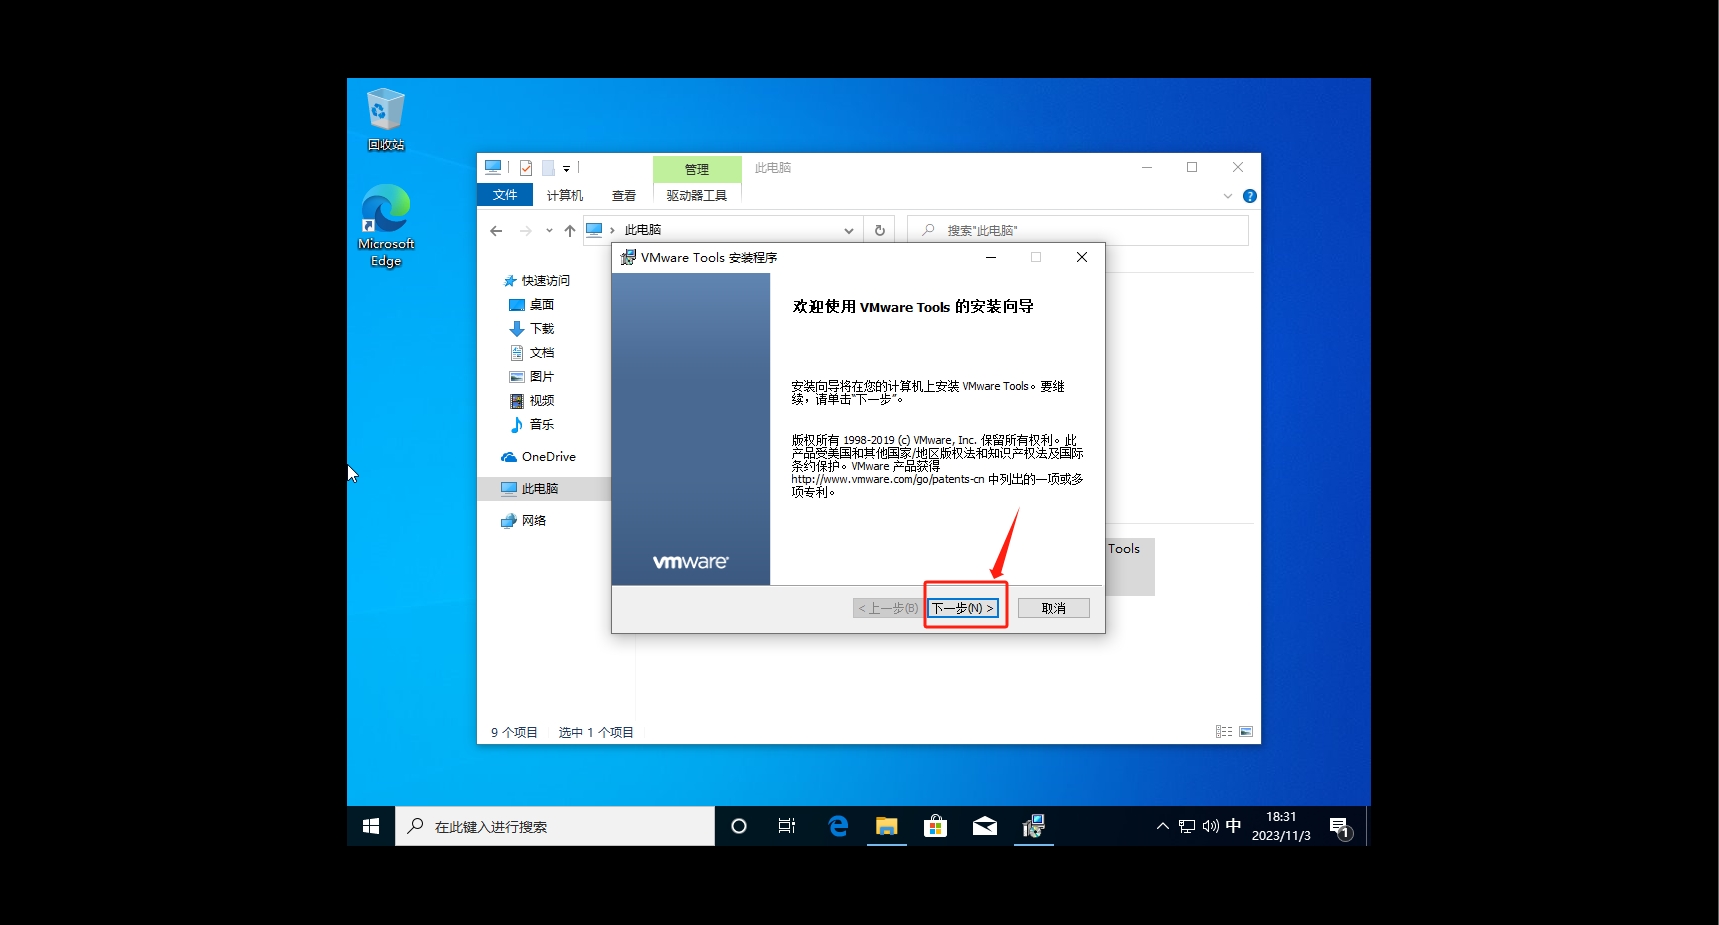The height and width of the screenshot is (925, 1719).
Task: Open the Customize Quick Access Toolbar dropdown
Action: click(566, 168)
